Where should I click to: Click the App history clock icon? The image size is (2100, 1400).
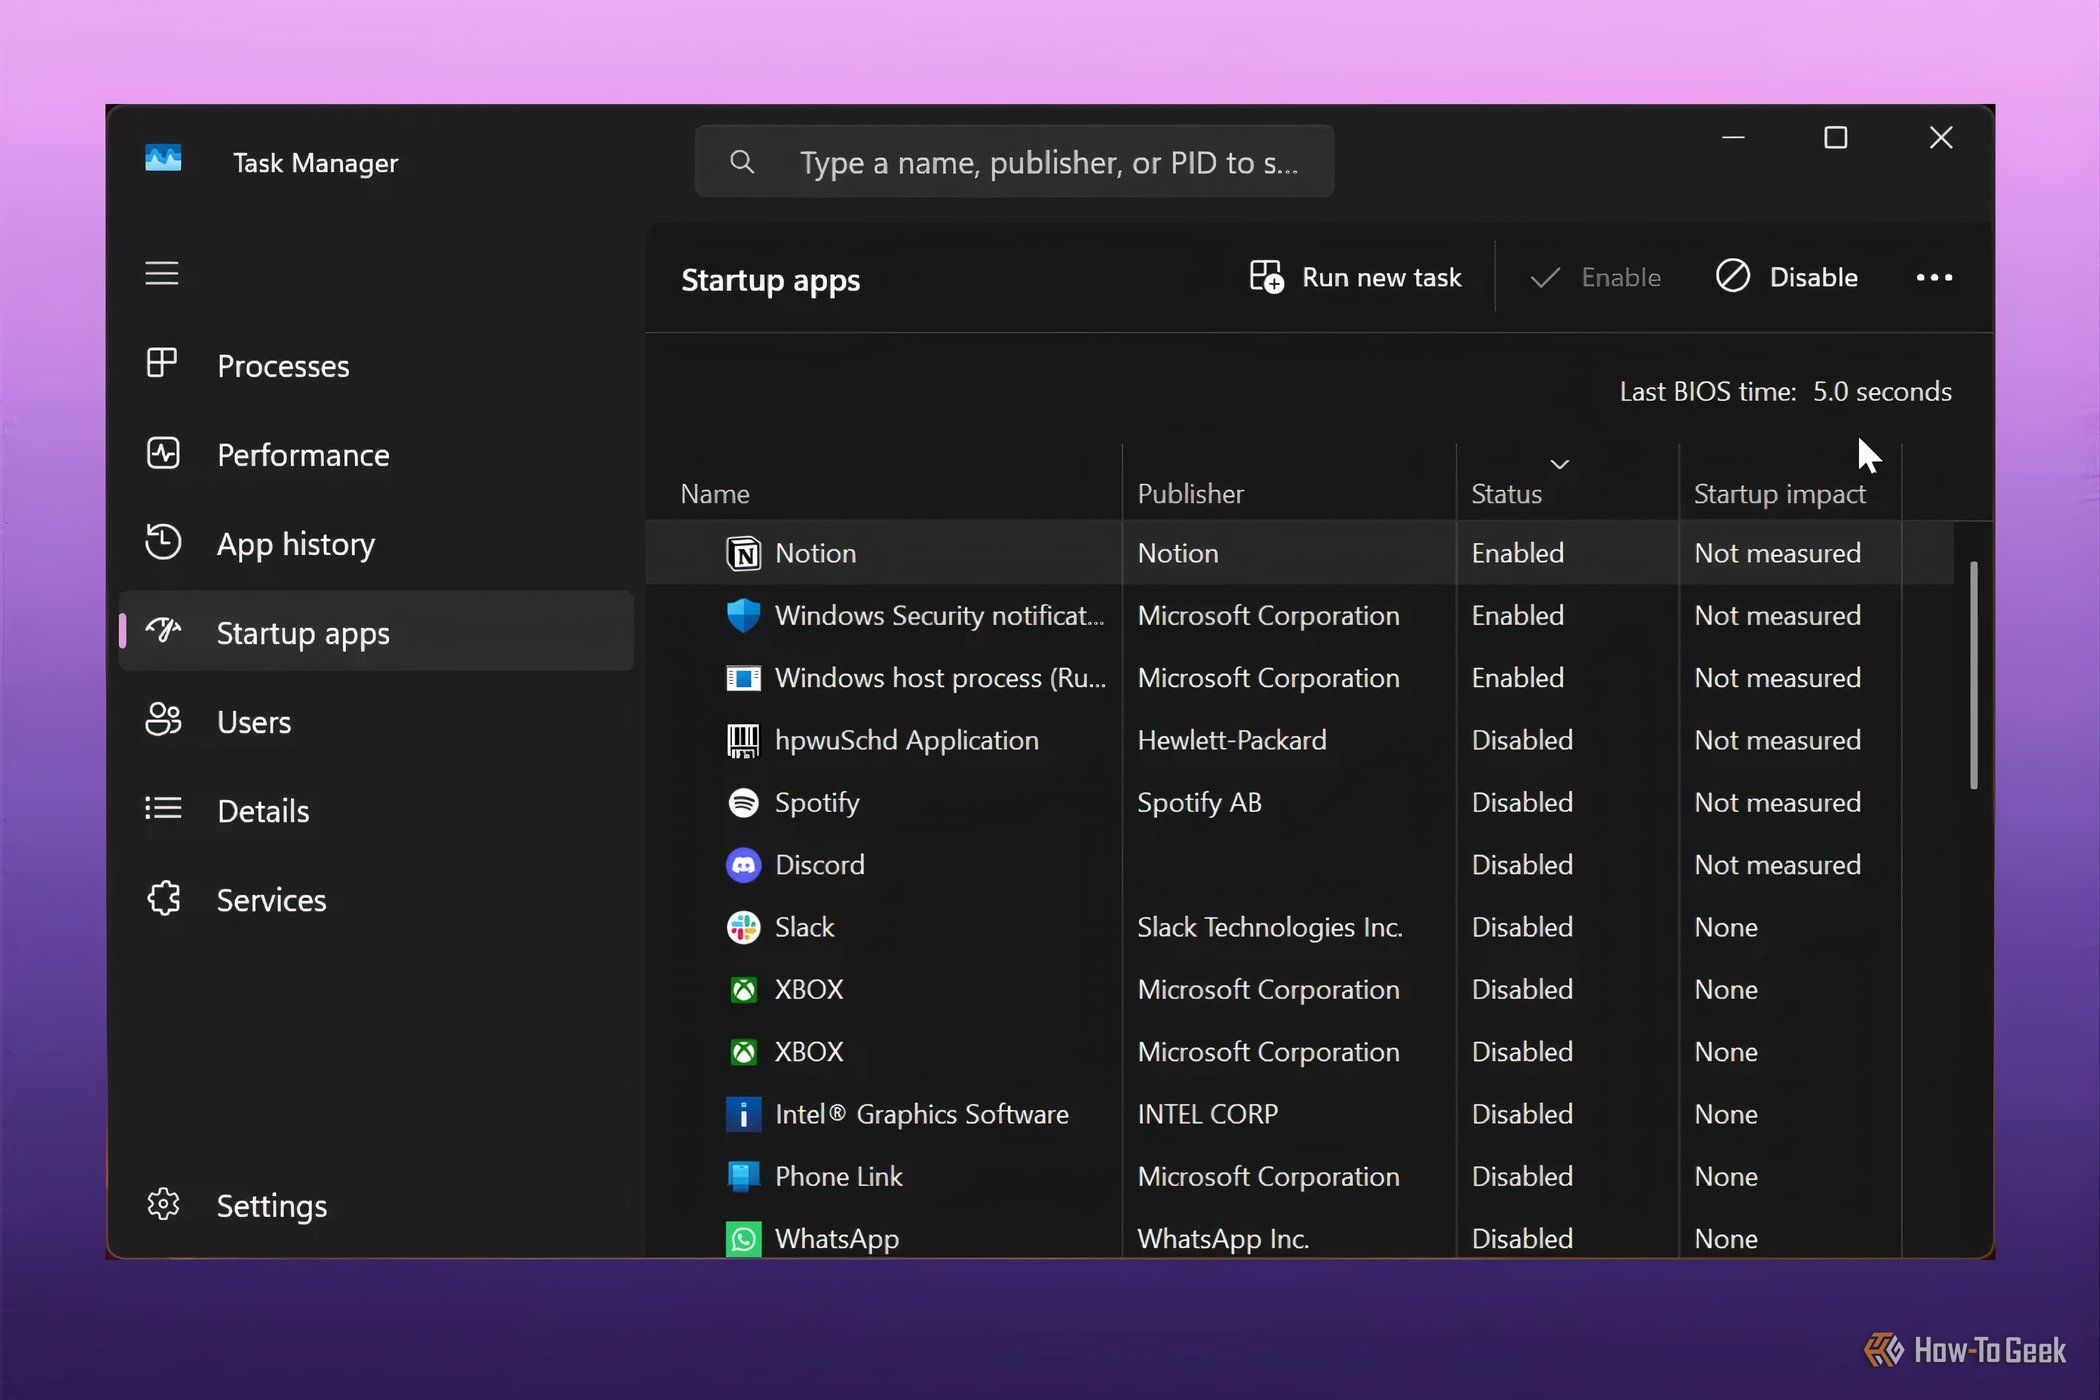(x=163, y=542)
